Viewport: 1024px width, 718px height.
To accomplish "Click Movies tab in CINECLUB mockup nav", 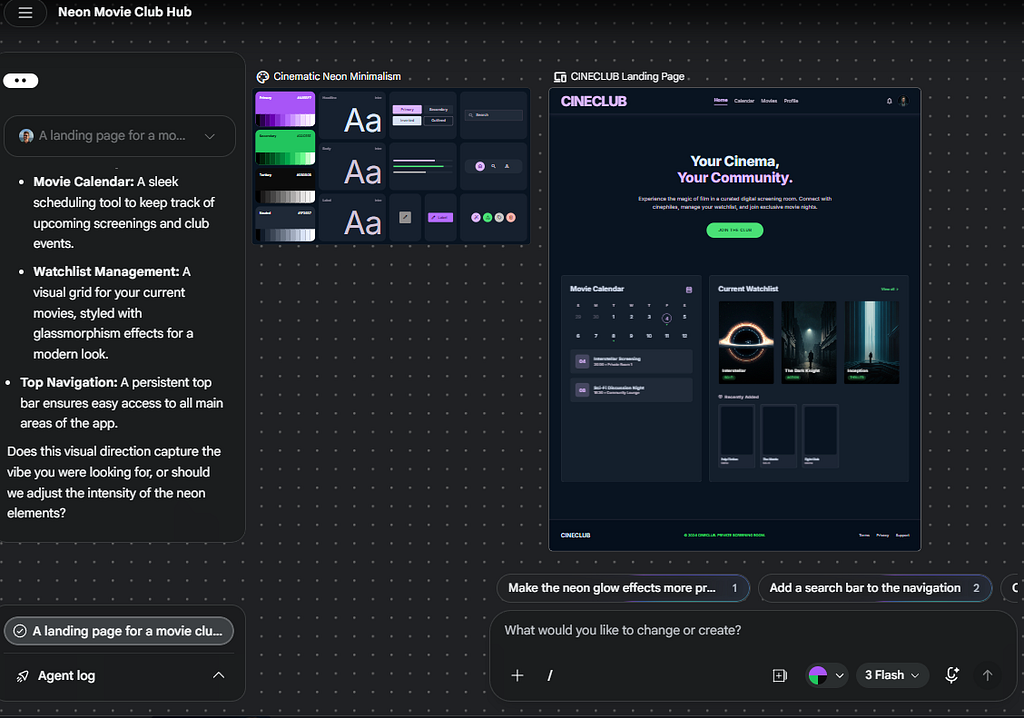I will [x=769, y=101].
